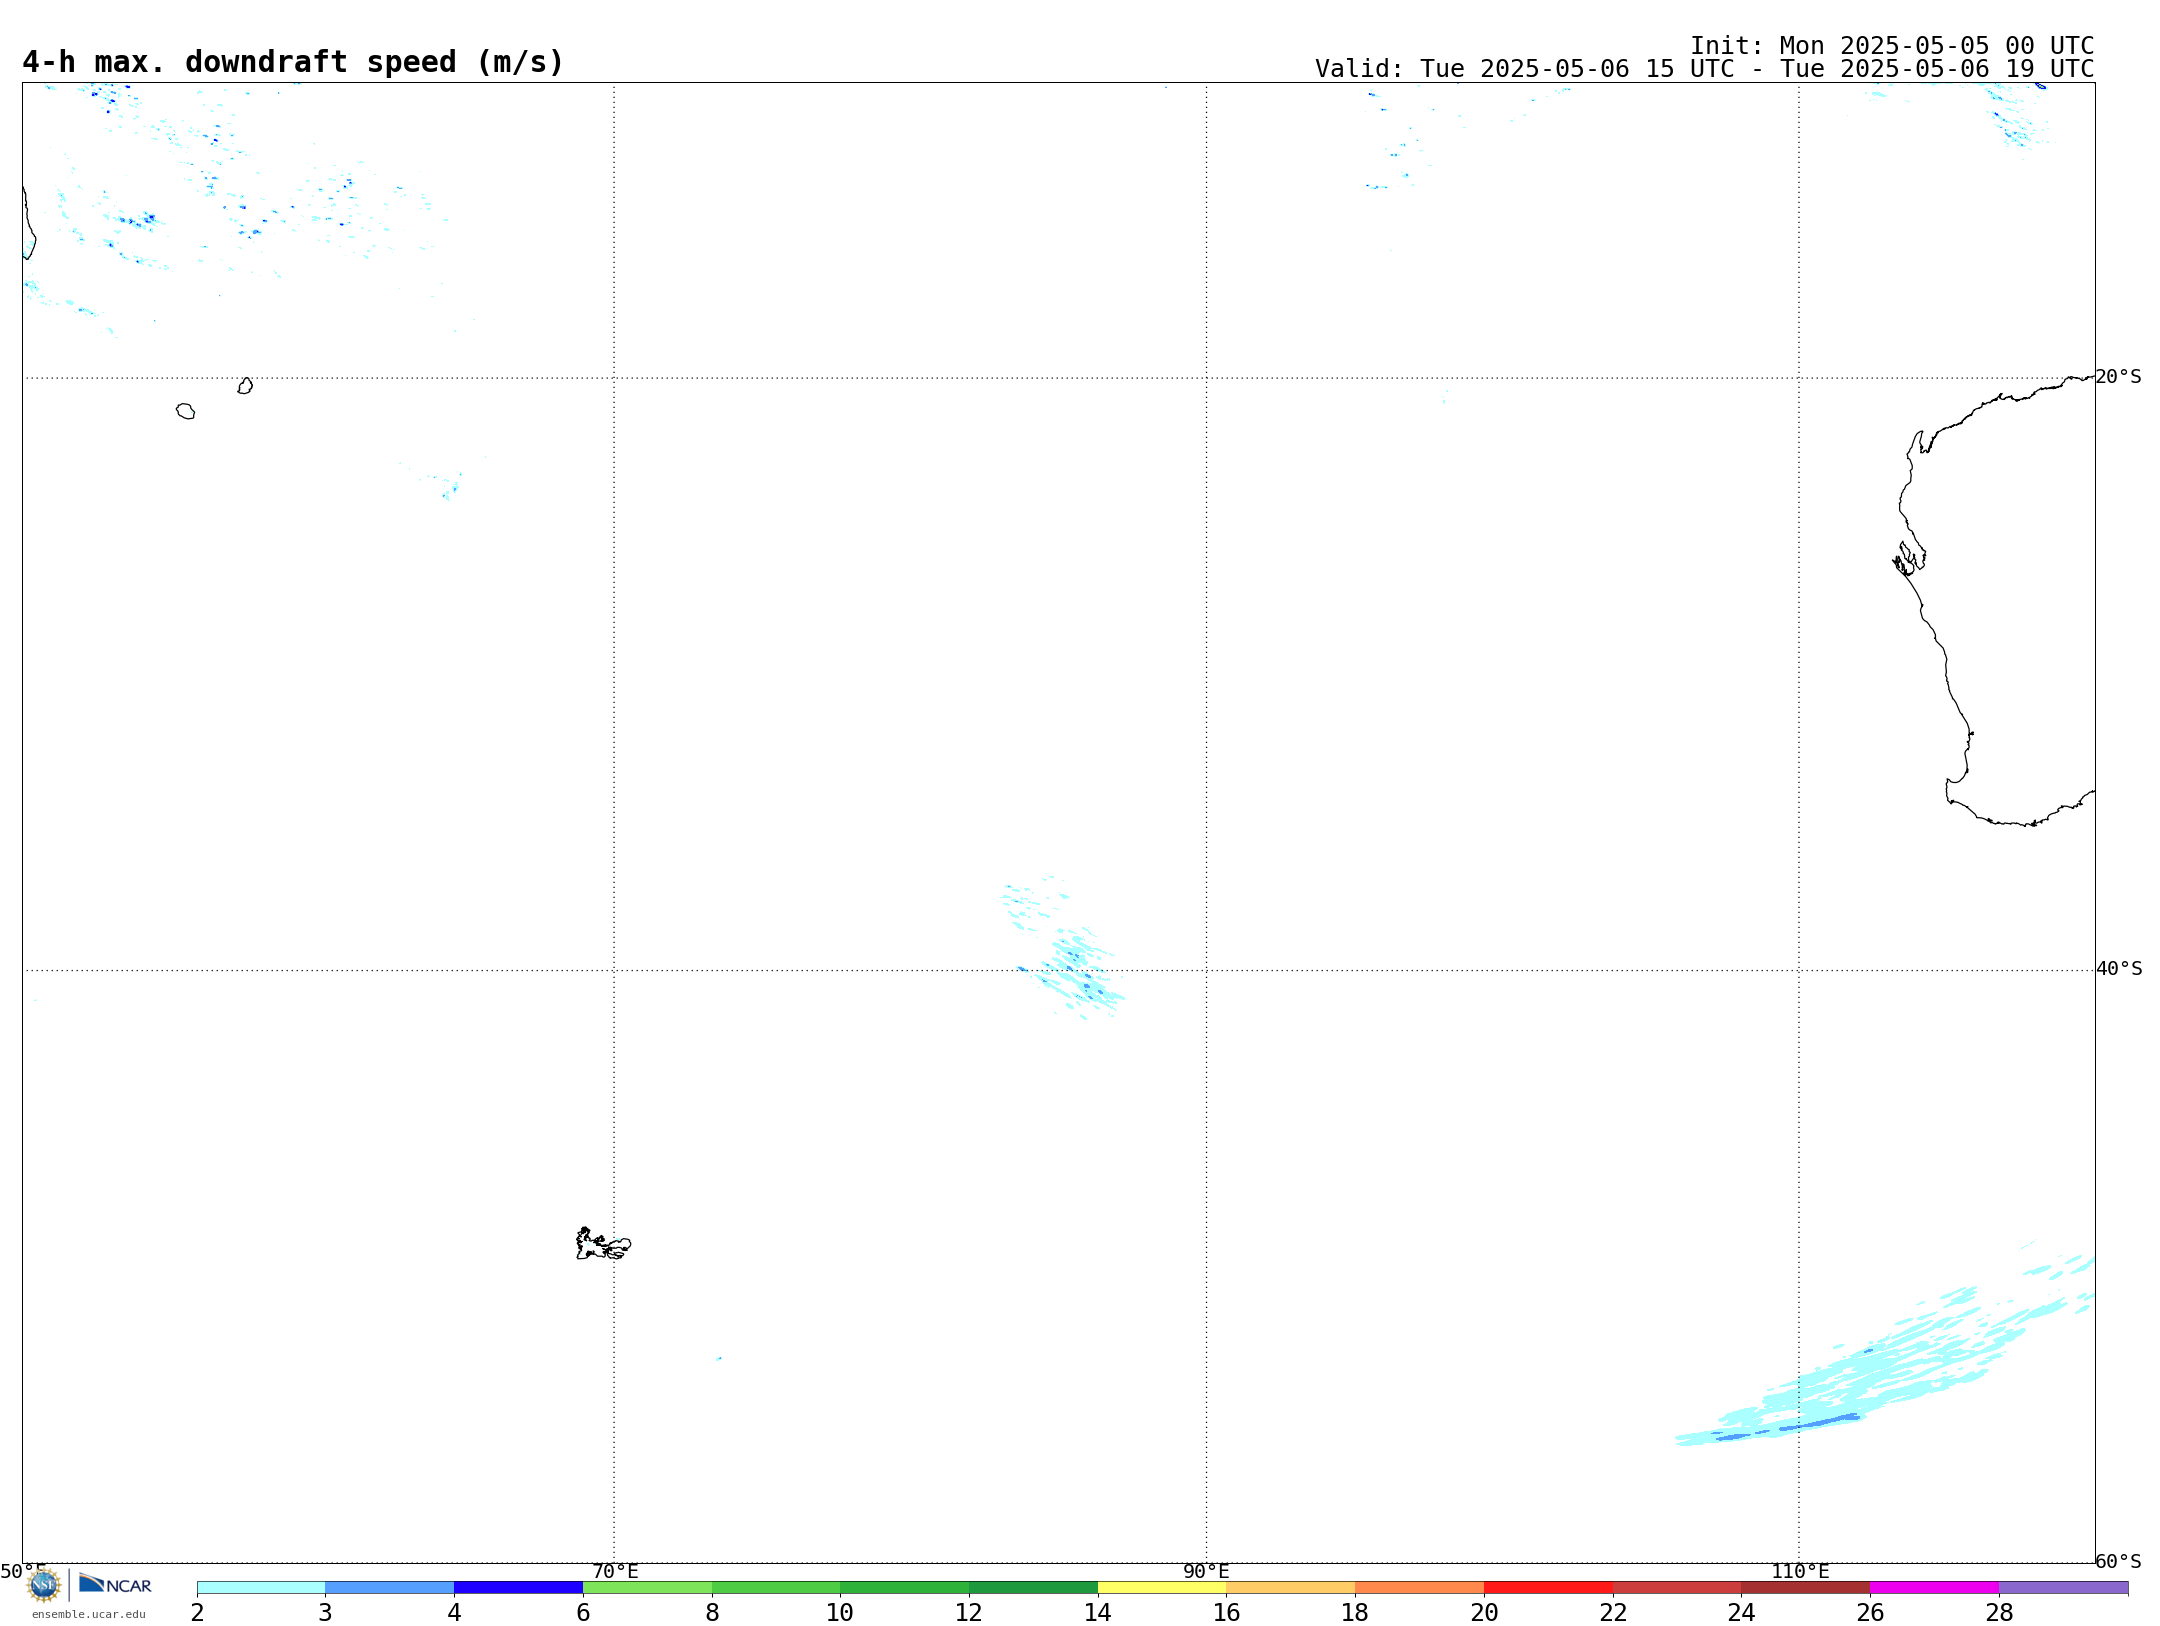Click the dark blue 4-6 m/s swatch
The height and width of the screenshot is (1626, 2160).
[x=519, y=1588]
